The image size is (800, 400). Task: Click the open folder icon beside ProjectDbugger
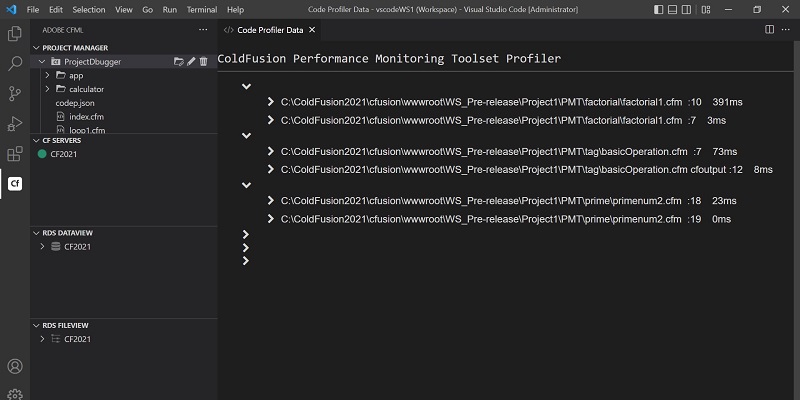pos(178,62)
